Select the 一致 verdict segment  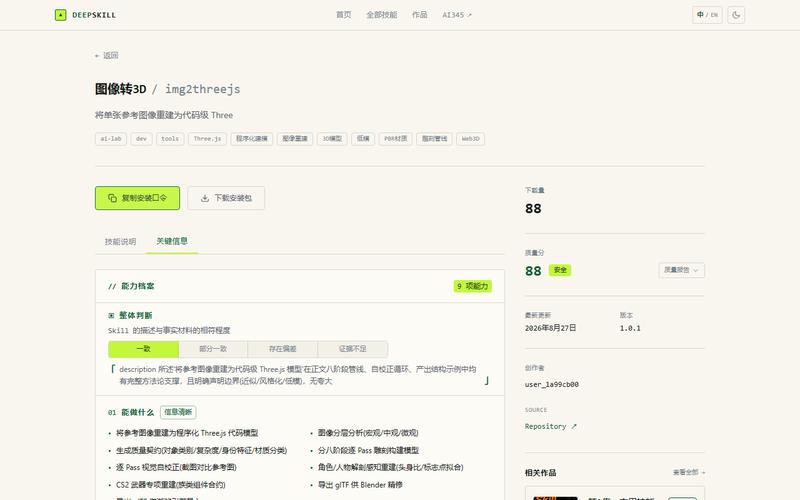point(143,349)
